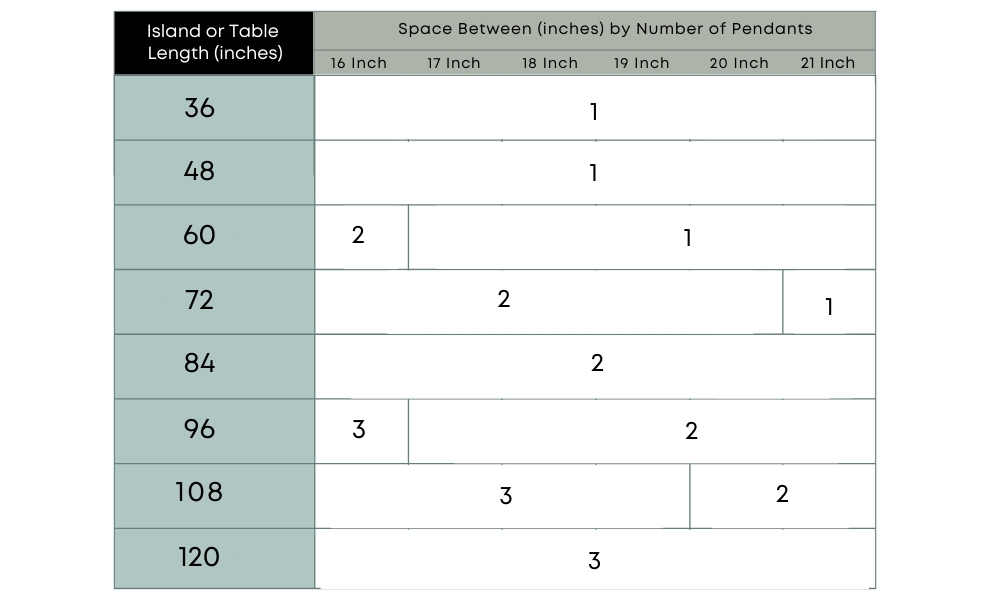Click the 48 length row label
Screen dimensions: 990x600
pyautogui.click(x=200, y=172)
